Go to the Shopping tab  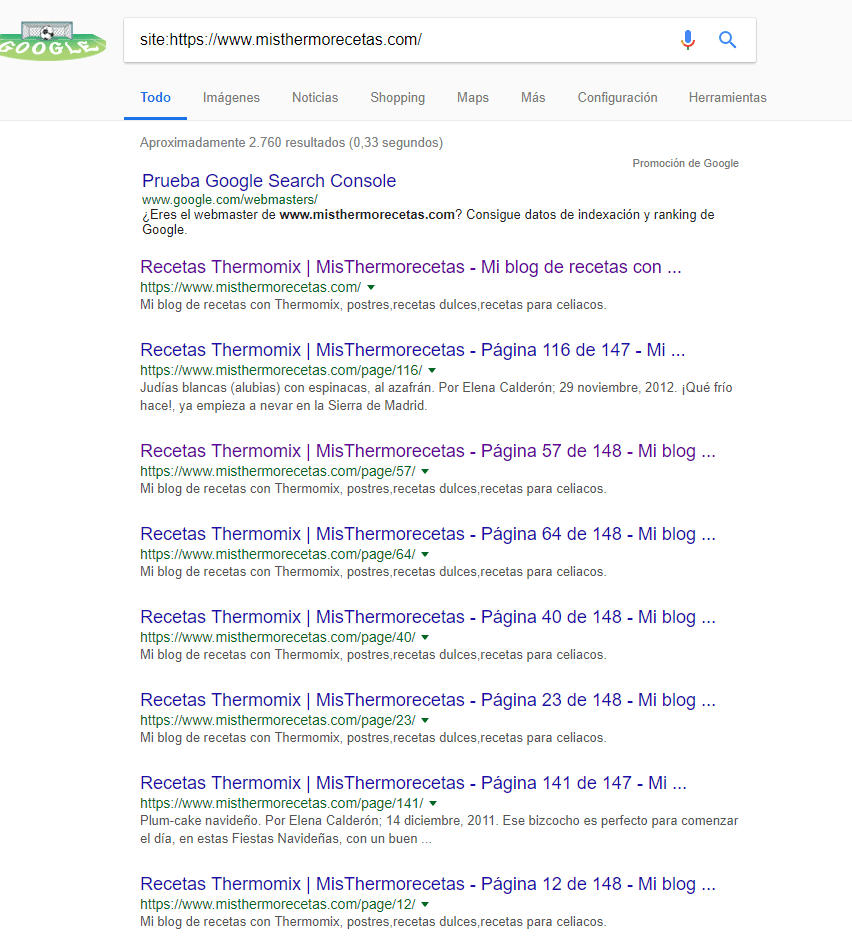tap(397, 98)
